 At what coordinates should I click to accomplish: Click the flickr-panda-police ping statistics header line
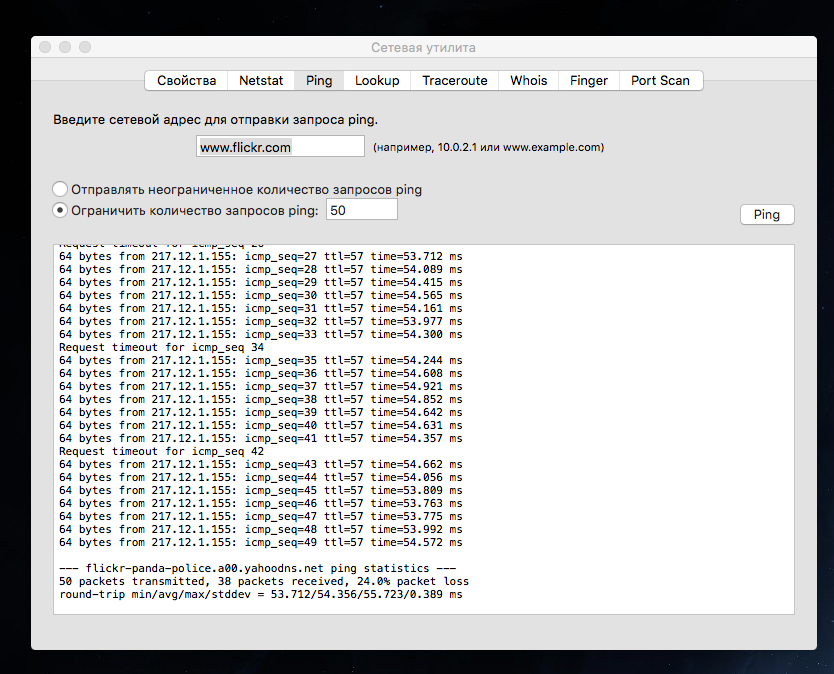257,569
